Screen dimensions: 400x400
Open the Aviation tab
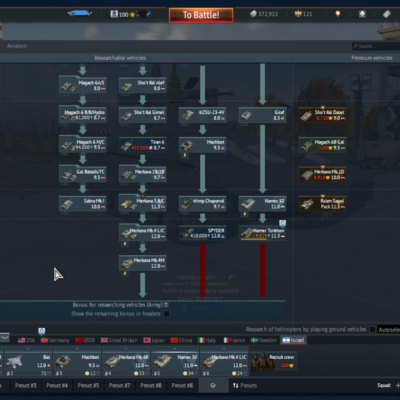click(x=17, y=46)
